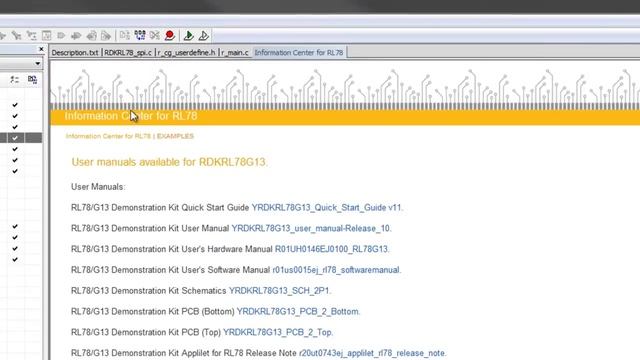The height and width of the screenshot is (360, 640).
Task: Click the EXAMPLES breadcrumb link
Action: pos(176,136)
